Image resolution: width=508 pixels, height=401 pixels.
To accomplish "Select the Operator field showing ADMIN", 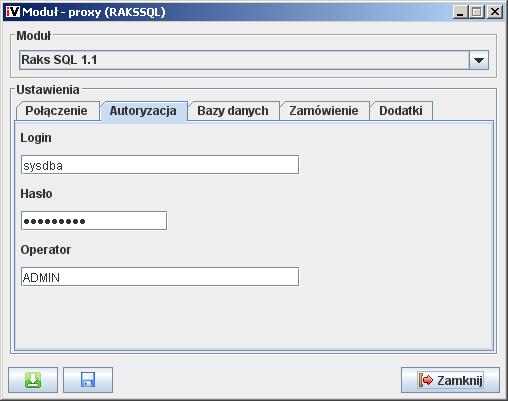I will point(160,276).
